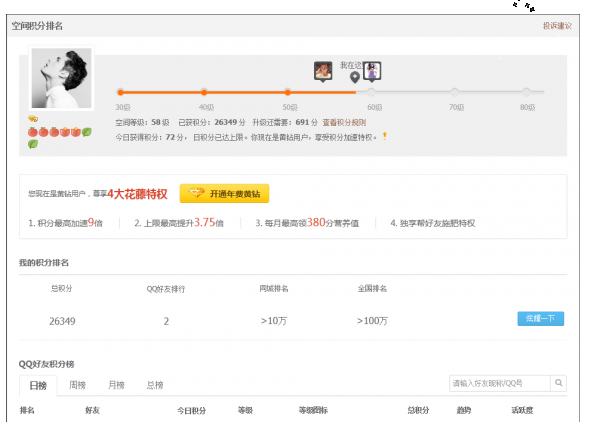Click the 等级 column header
Screen dimensions: 600x422
245,410
